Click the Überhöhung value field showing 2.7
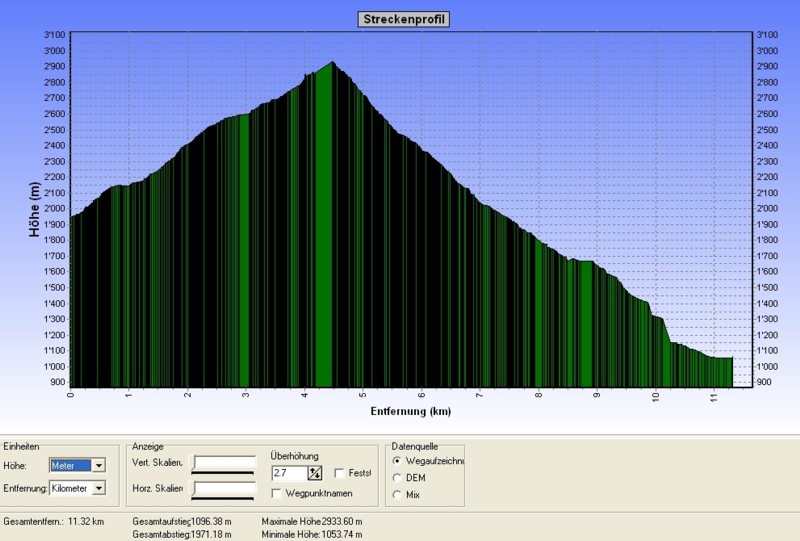800x541 pixels. tap(288, 473)
